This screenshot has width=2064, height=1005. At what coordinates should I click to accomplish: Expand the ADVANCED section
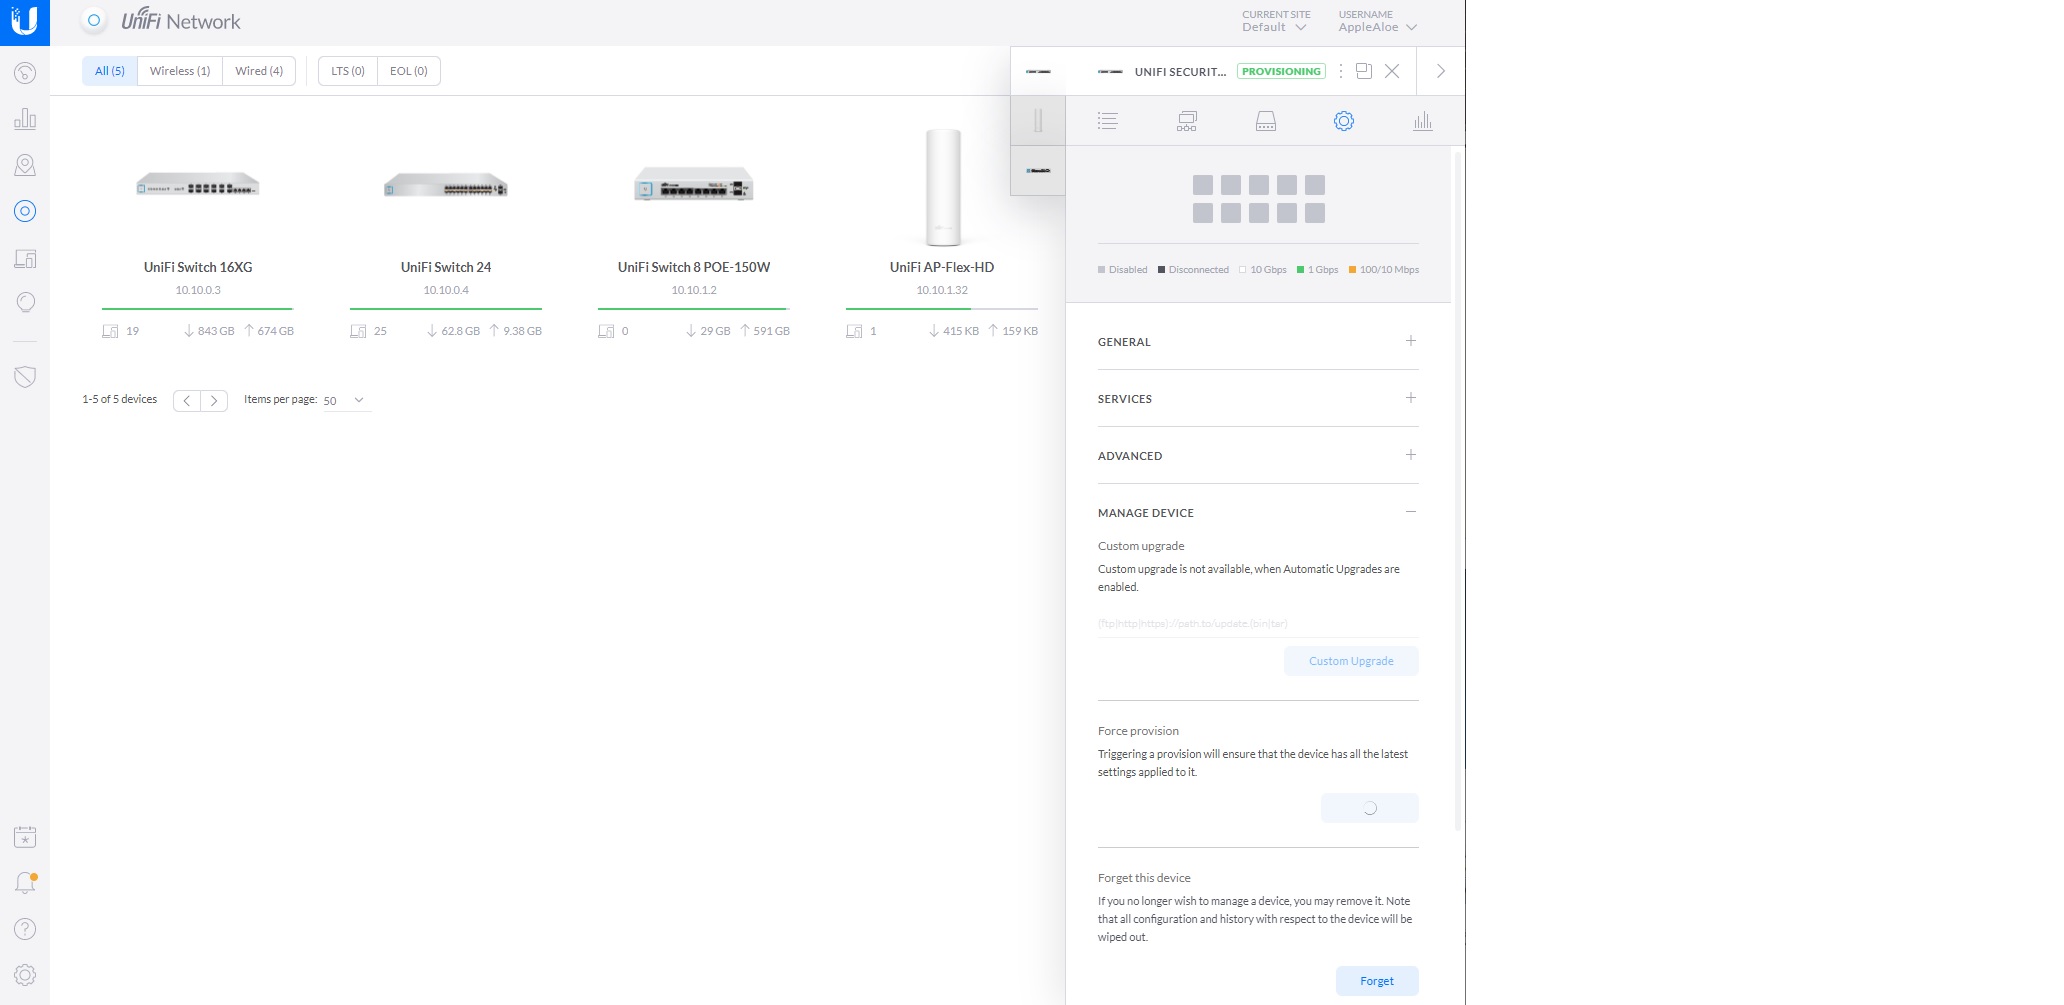pos(1258,456)
